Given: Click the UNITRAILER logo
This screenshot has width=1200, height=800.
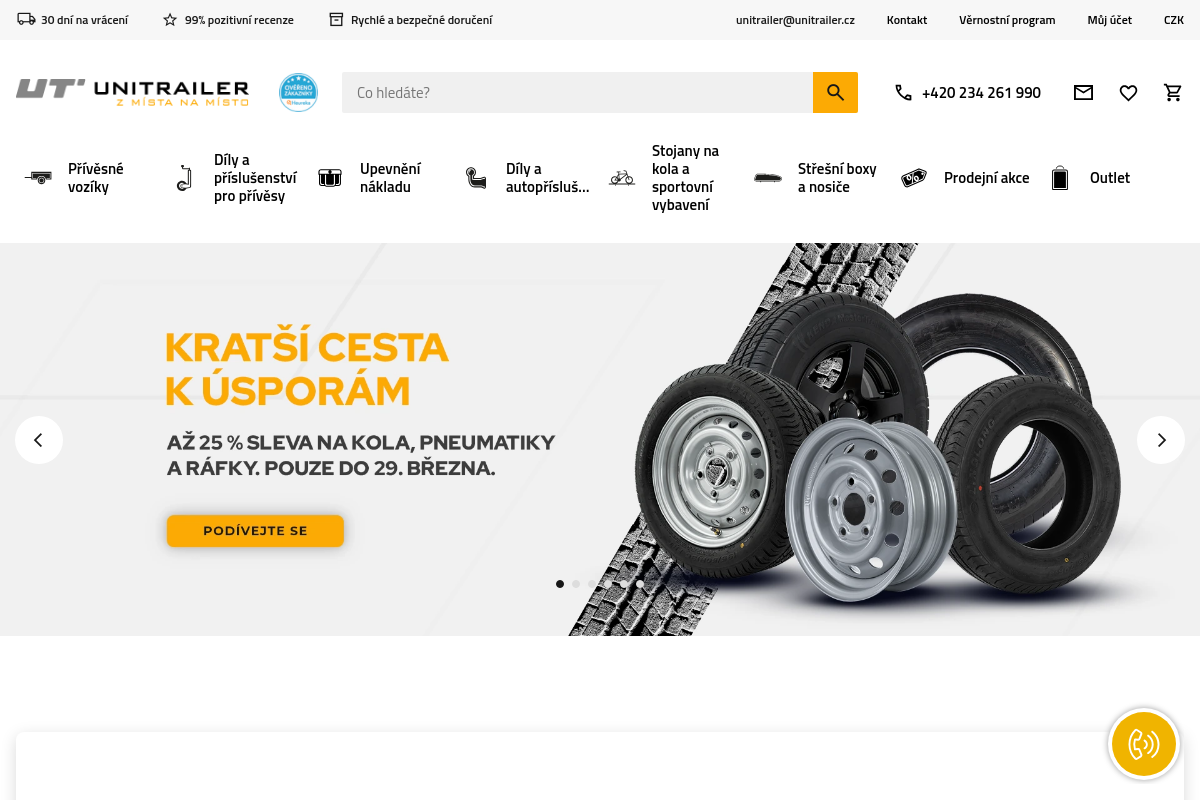Looking at the screenshot, I should pos(132,92).
